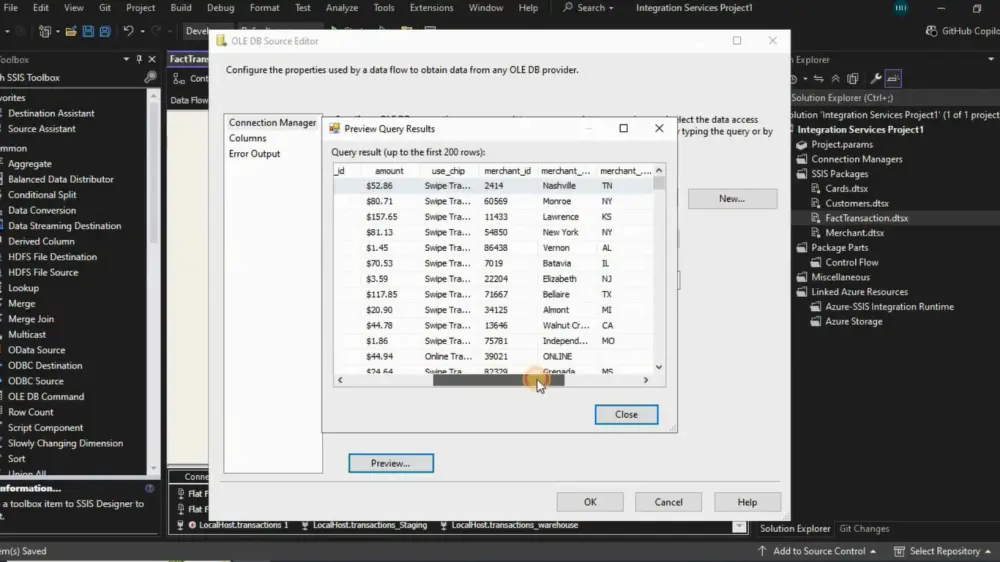
Task: Select Connection Manager page in editor
Action: point(272,122)
